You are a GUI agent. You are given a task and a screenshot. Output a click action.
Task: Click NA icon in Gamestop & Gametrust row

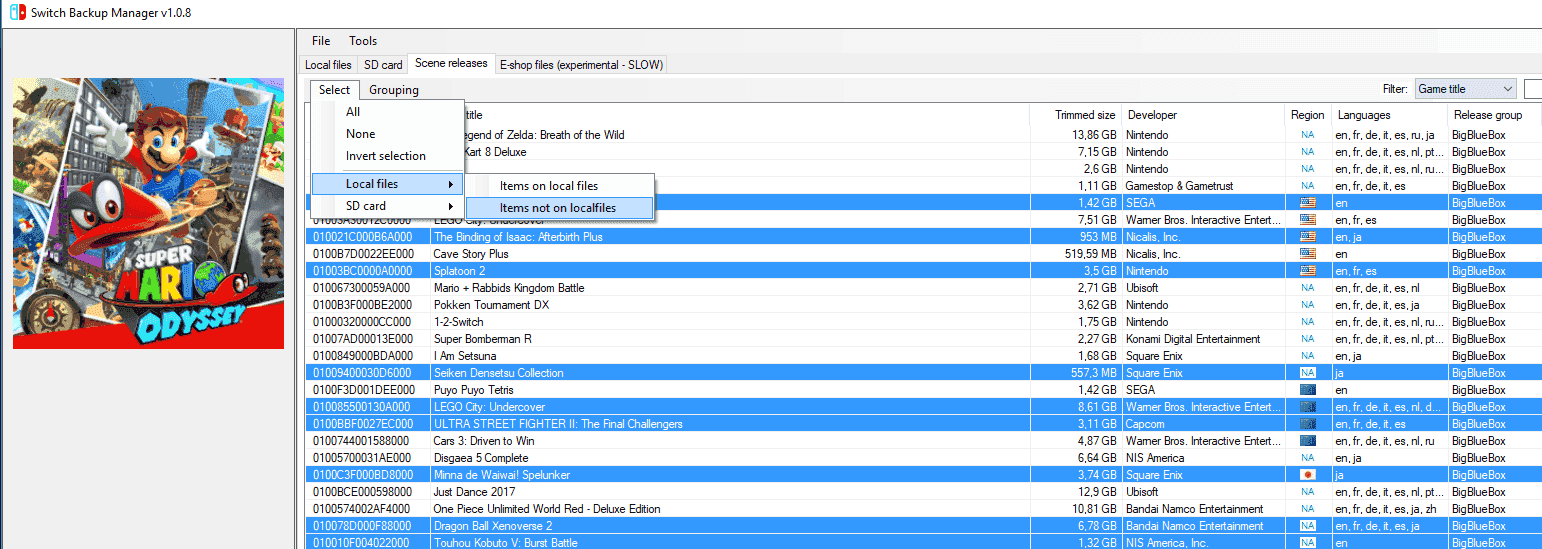(1307, 186)
